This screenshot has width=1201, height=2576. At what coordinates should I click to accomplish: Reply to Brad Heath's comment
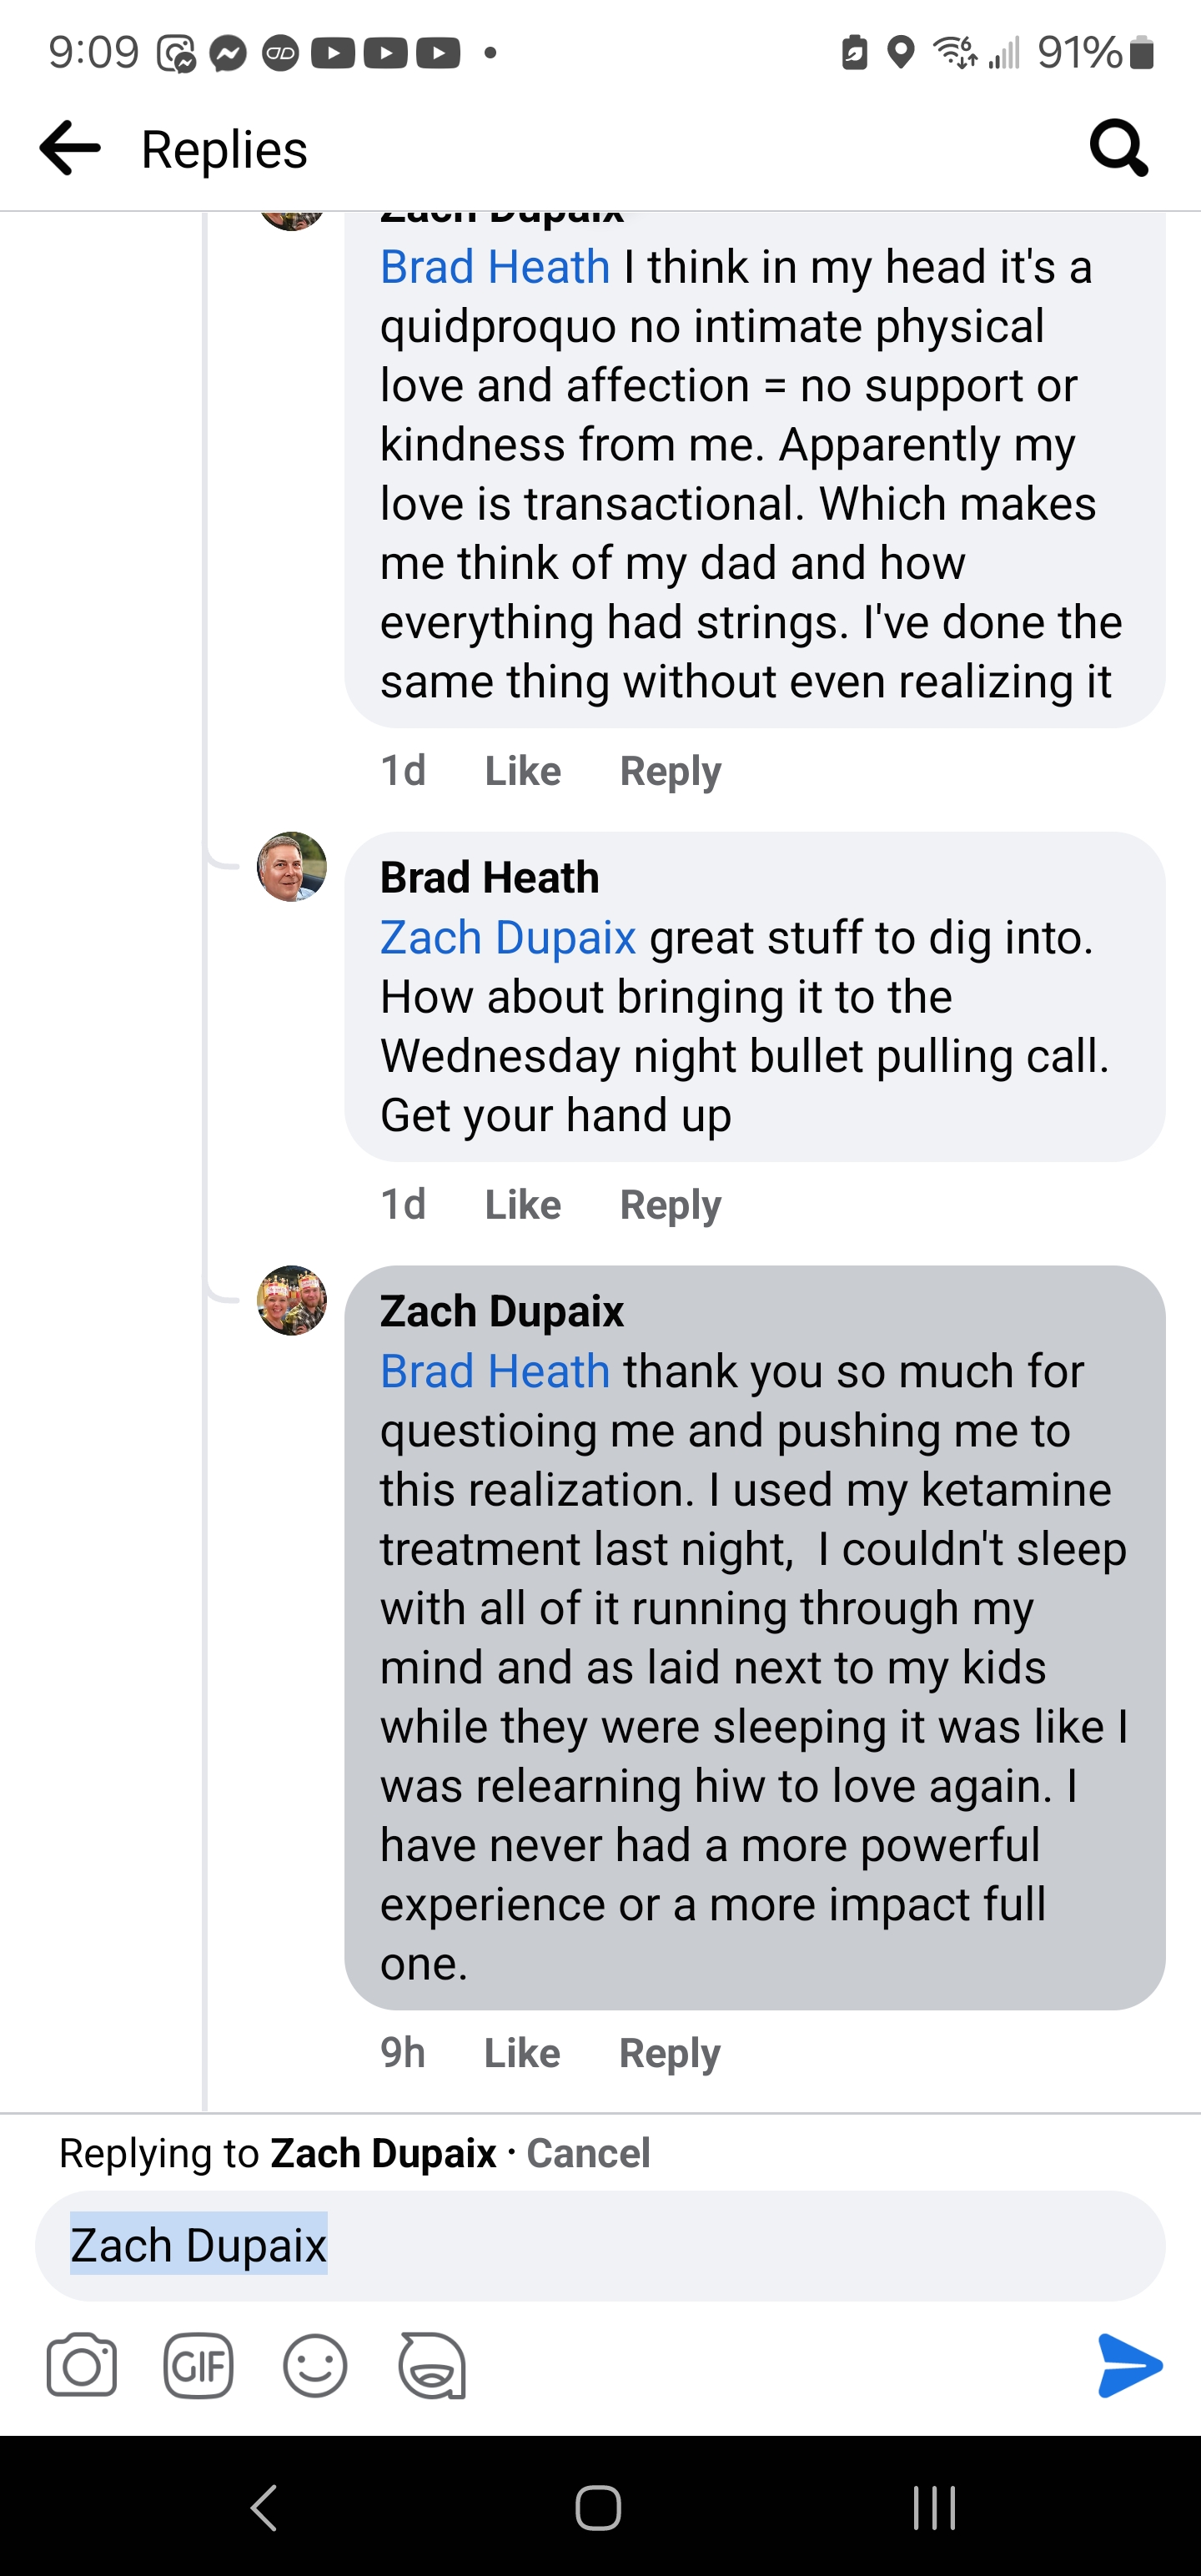click(670, 1205)
